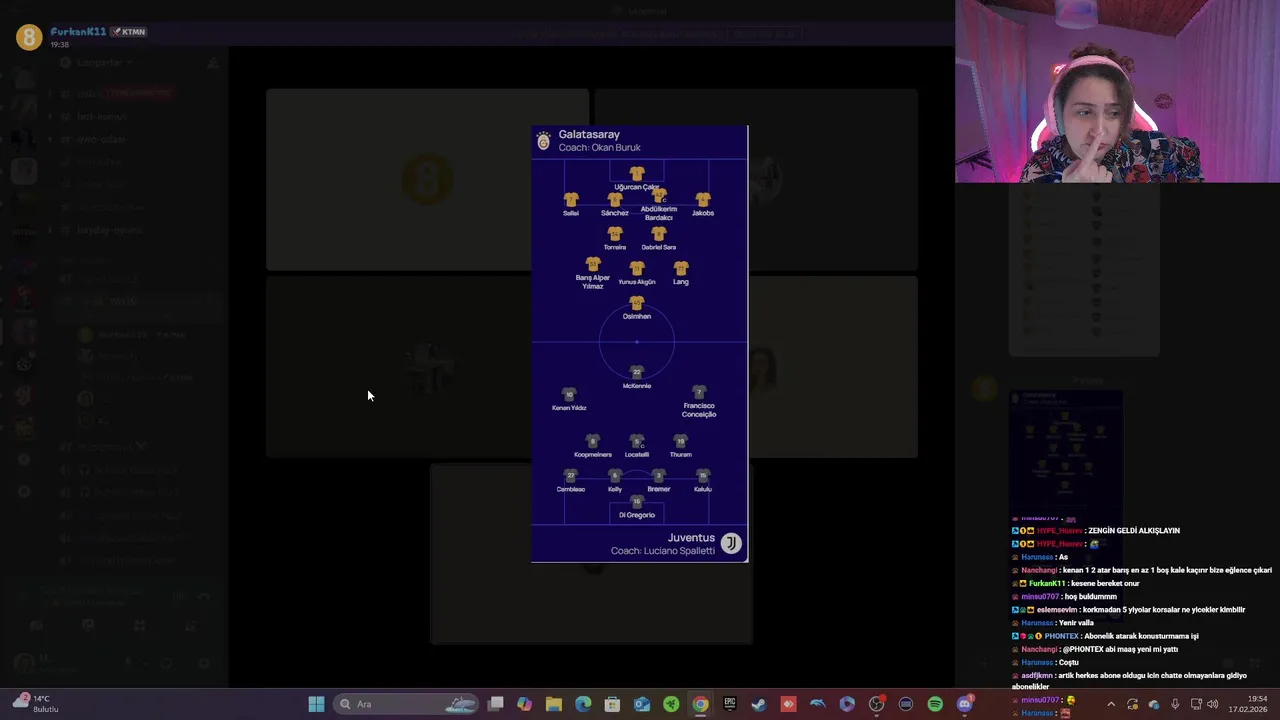
Task: Click the 'Juventus' team title
Action: point(691,538)
